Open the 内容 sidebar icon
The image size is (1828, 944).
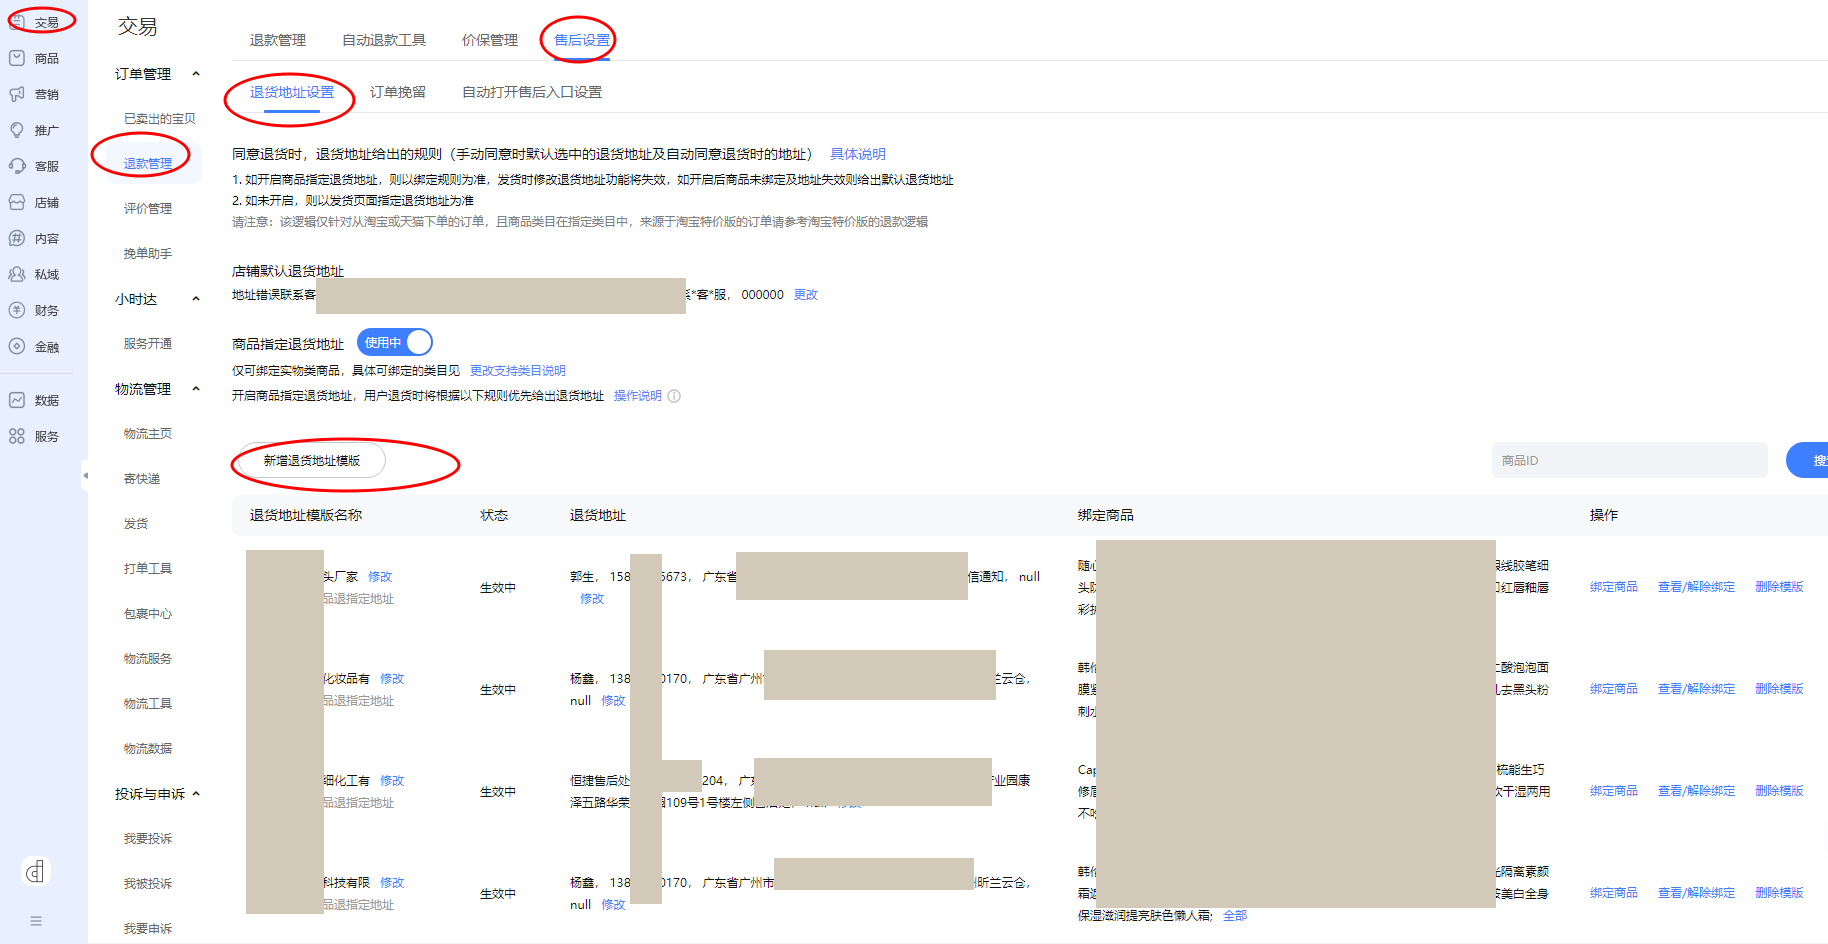[x=17, y=238]
